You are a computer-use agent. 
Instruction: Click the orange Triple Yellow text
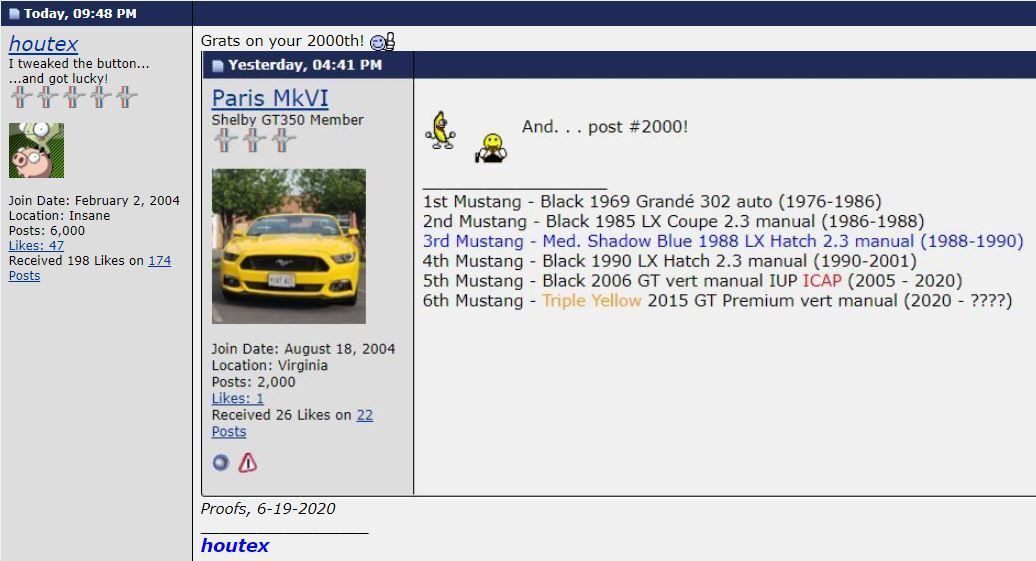pyautogui.click(x=591, y=301)
